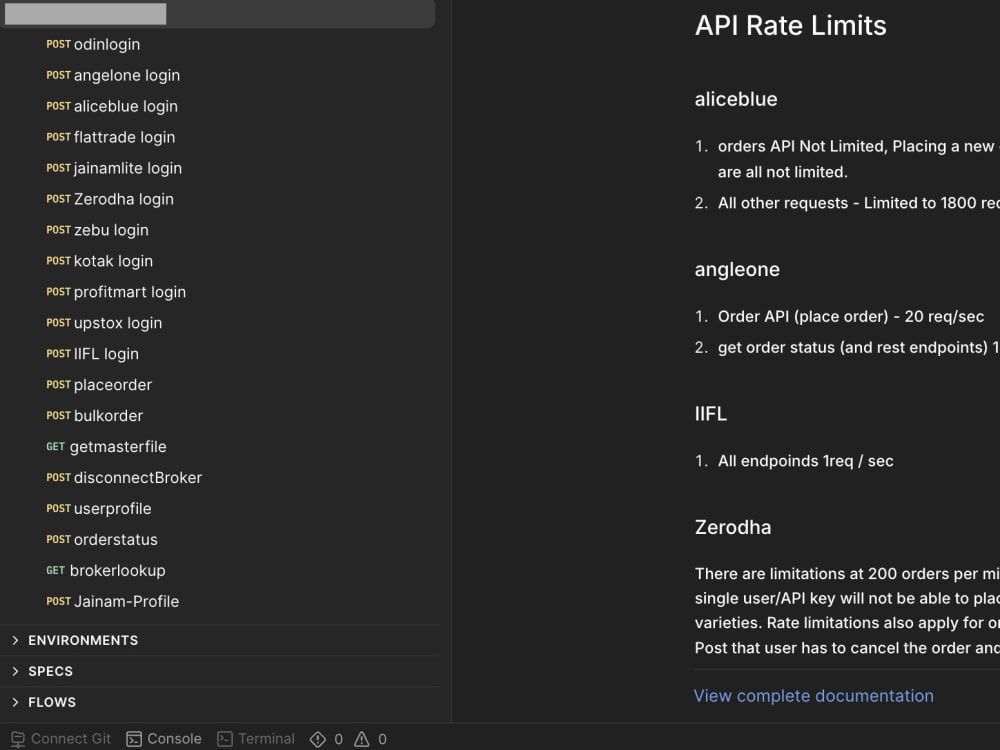1000x750 pixels.
Task: Open the Console panel icon
Action: (x=133, y=739)
